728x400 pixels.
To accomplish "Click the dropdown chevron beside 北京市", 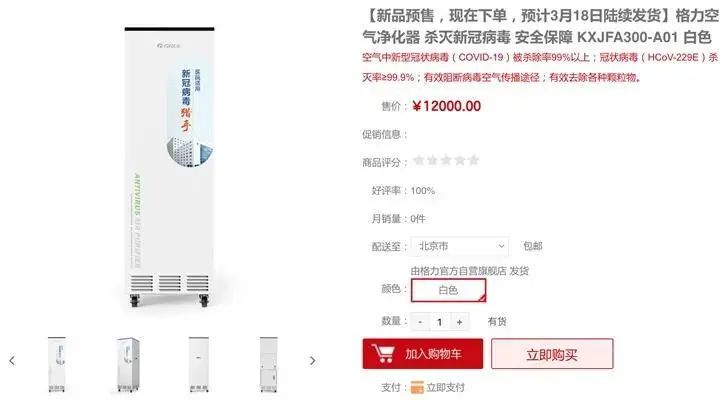I will click(x=501, y=246).
